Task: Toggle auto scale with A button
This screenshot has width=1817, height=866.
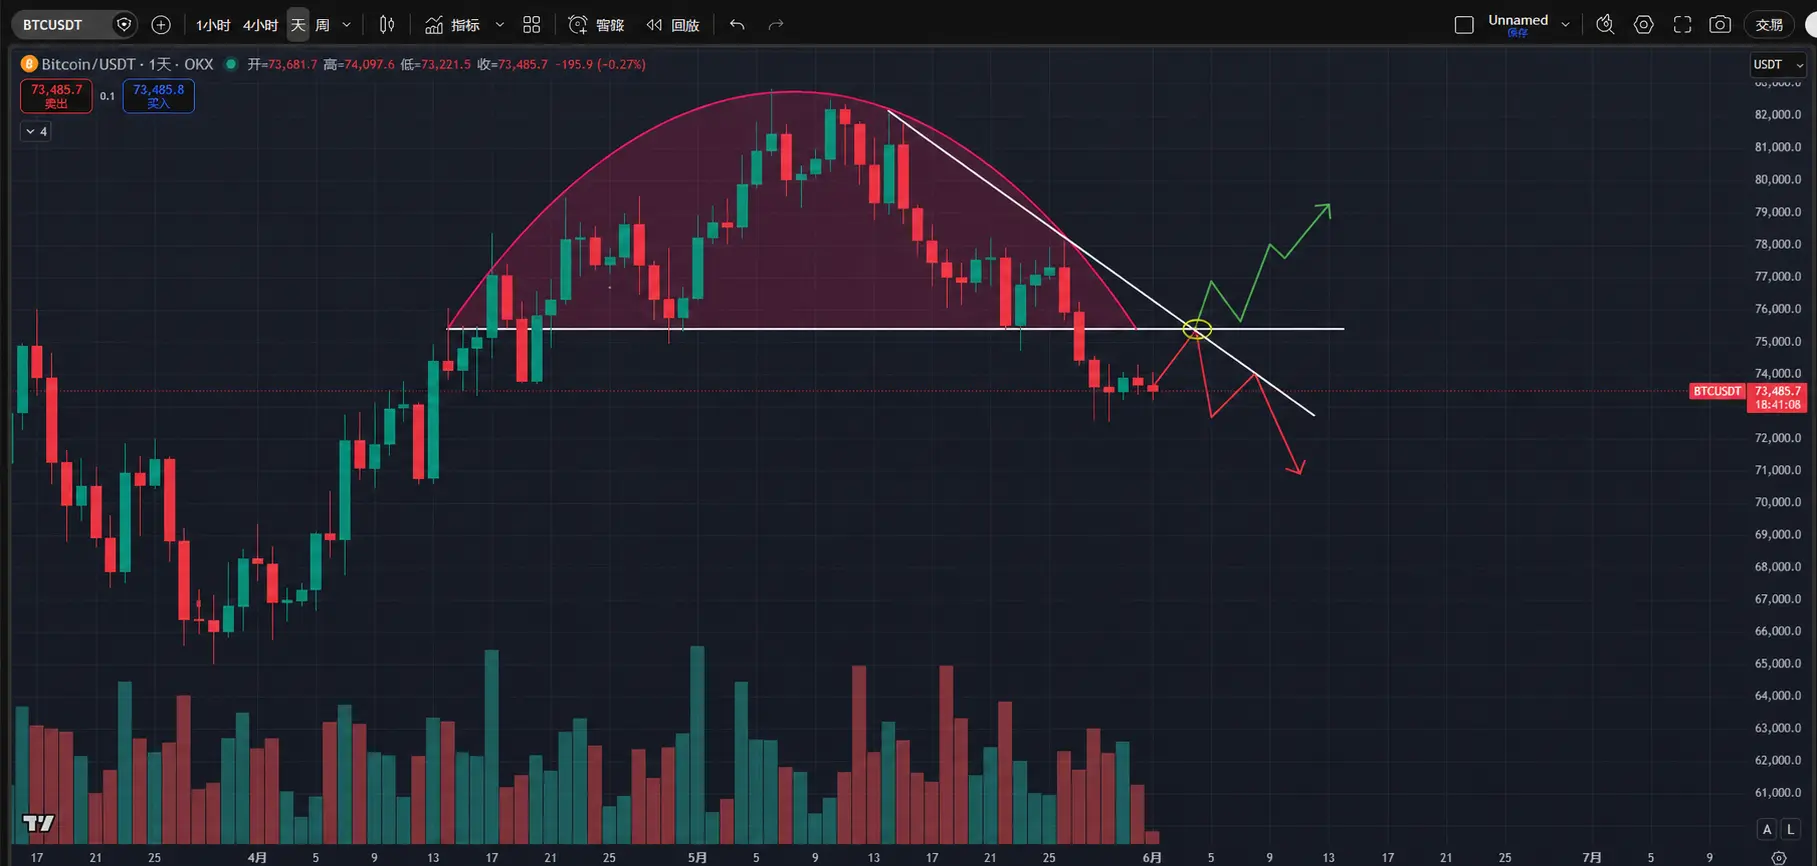Action: [x=1767, y=829]
